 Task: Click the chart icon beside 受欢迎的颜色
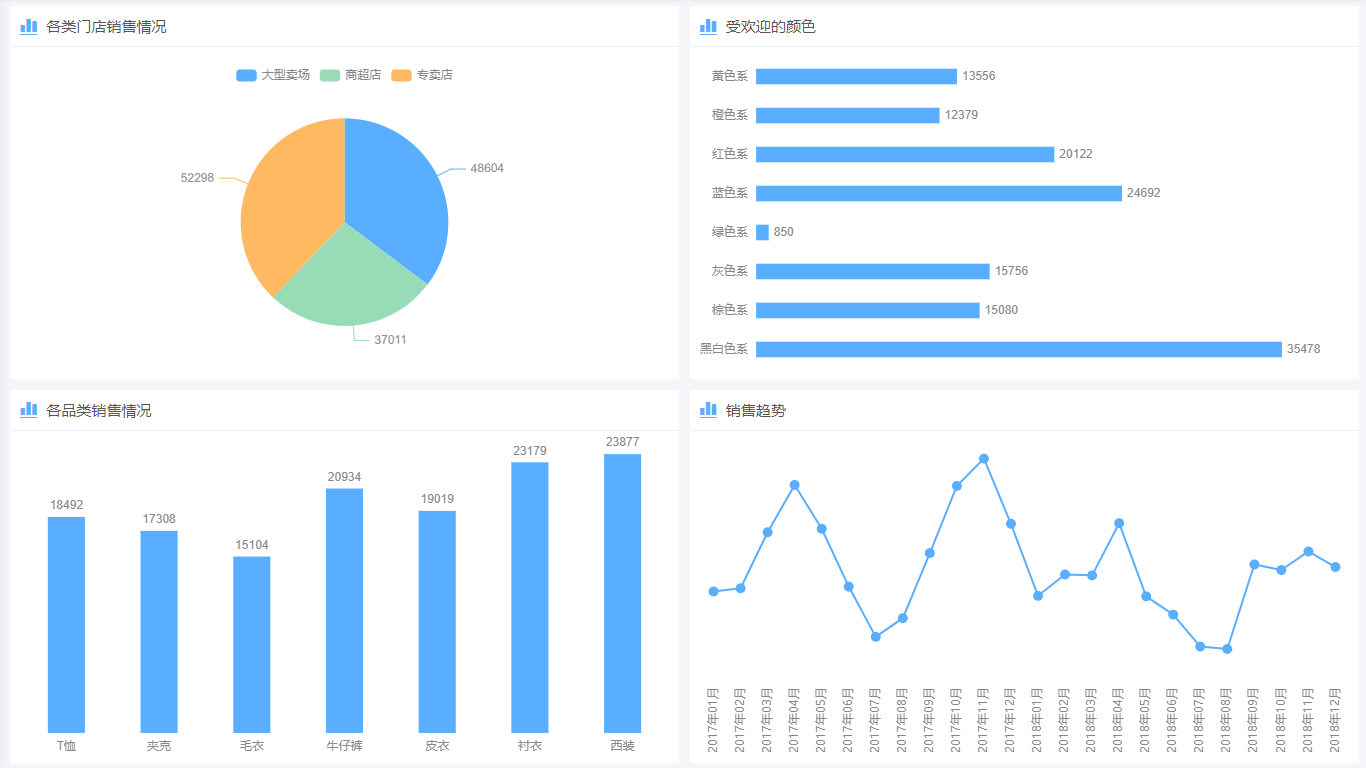(708, 26)
